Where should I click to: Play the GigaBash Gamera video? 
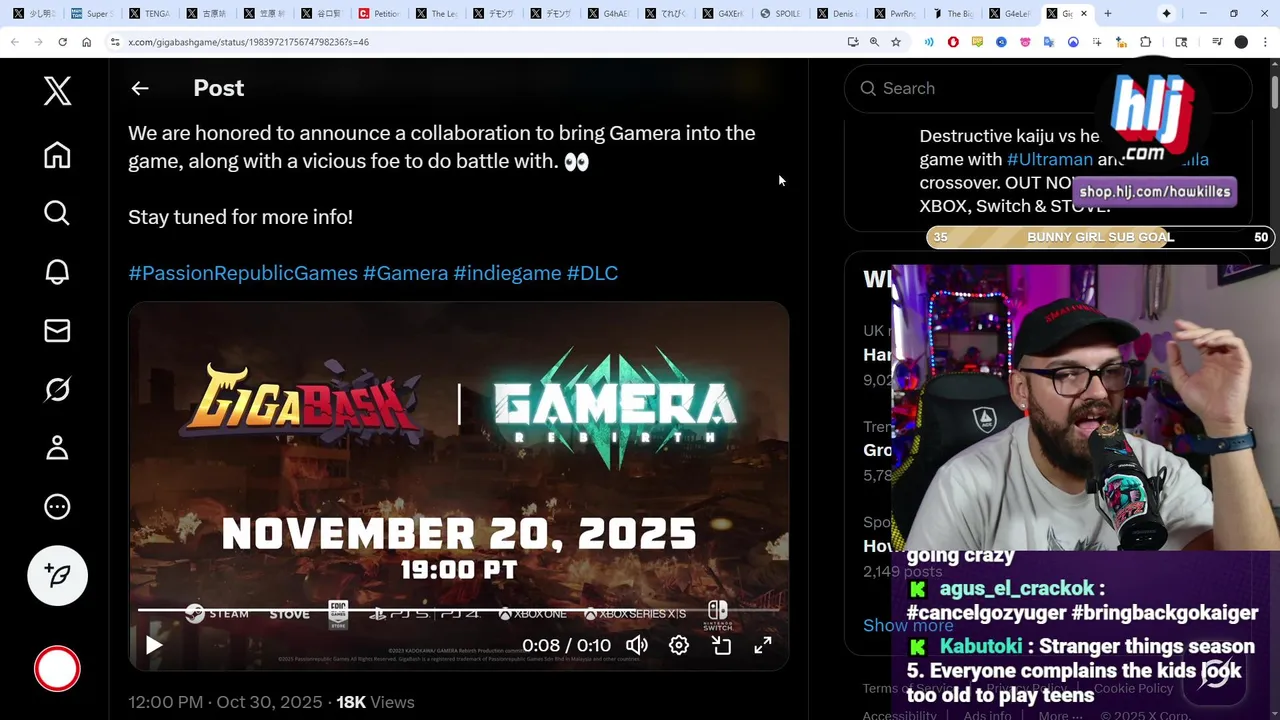point(154,645)
